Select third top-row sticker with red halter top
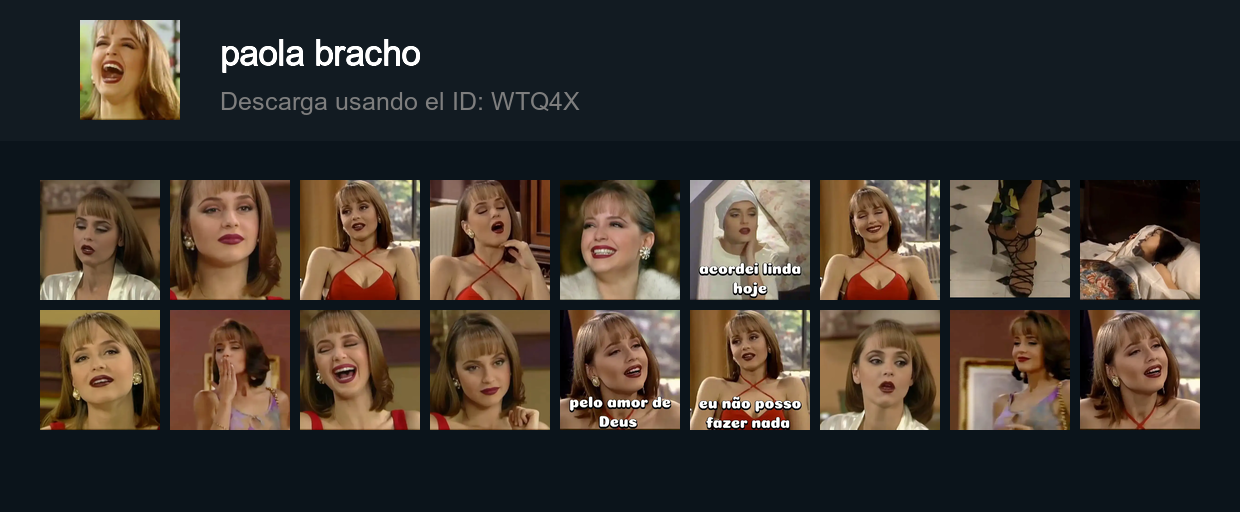This screenshot has width=1240, height=512. coord(360,240)
